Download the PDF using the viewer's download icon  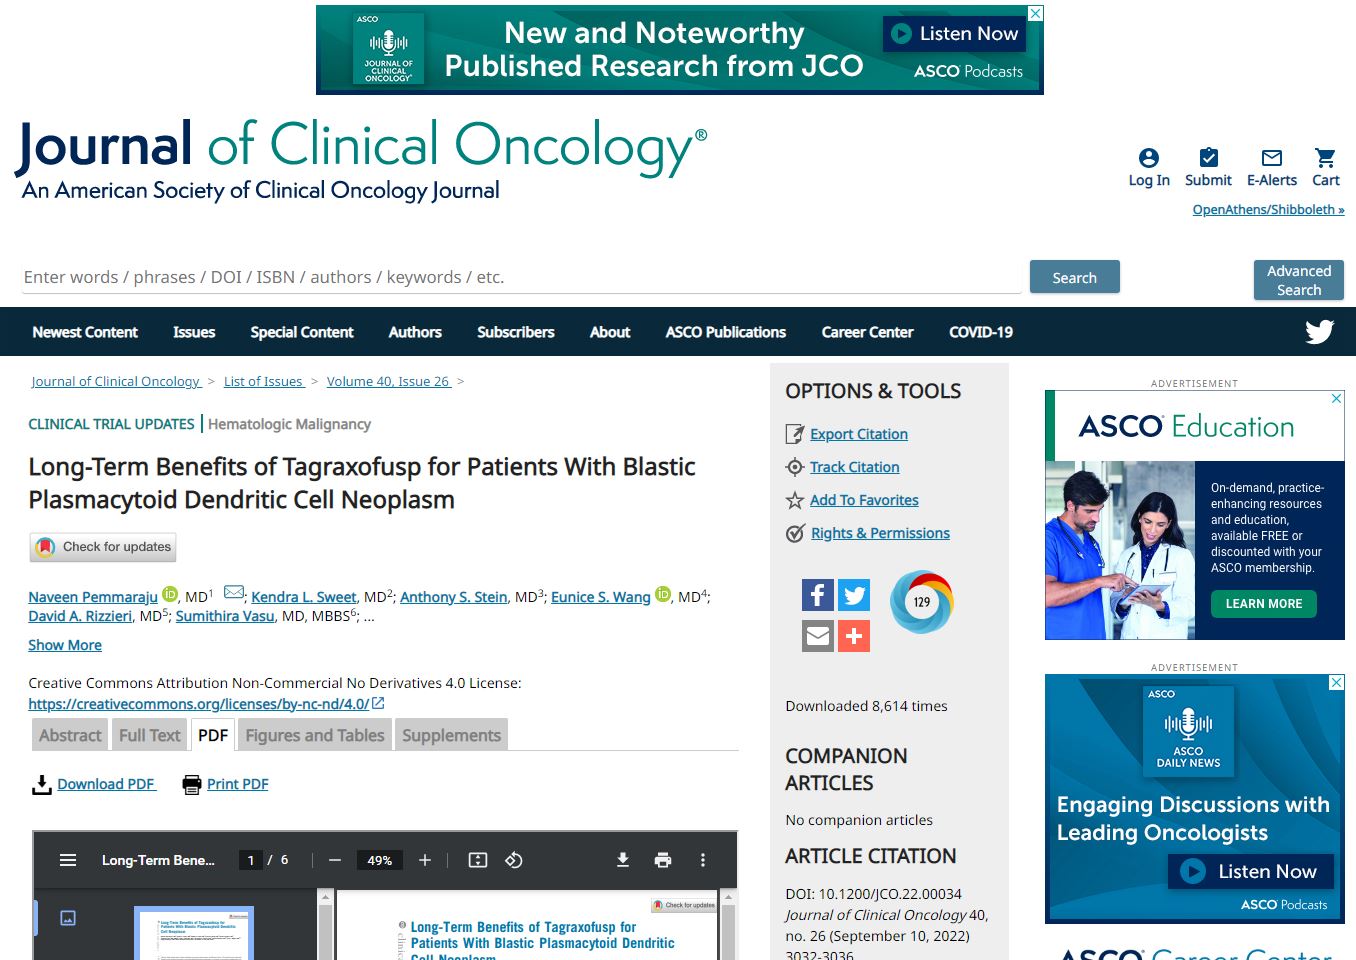[x=622, y=859]
